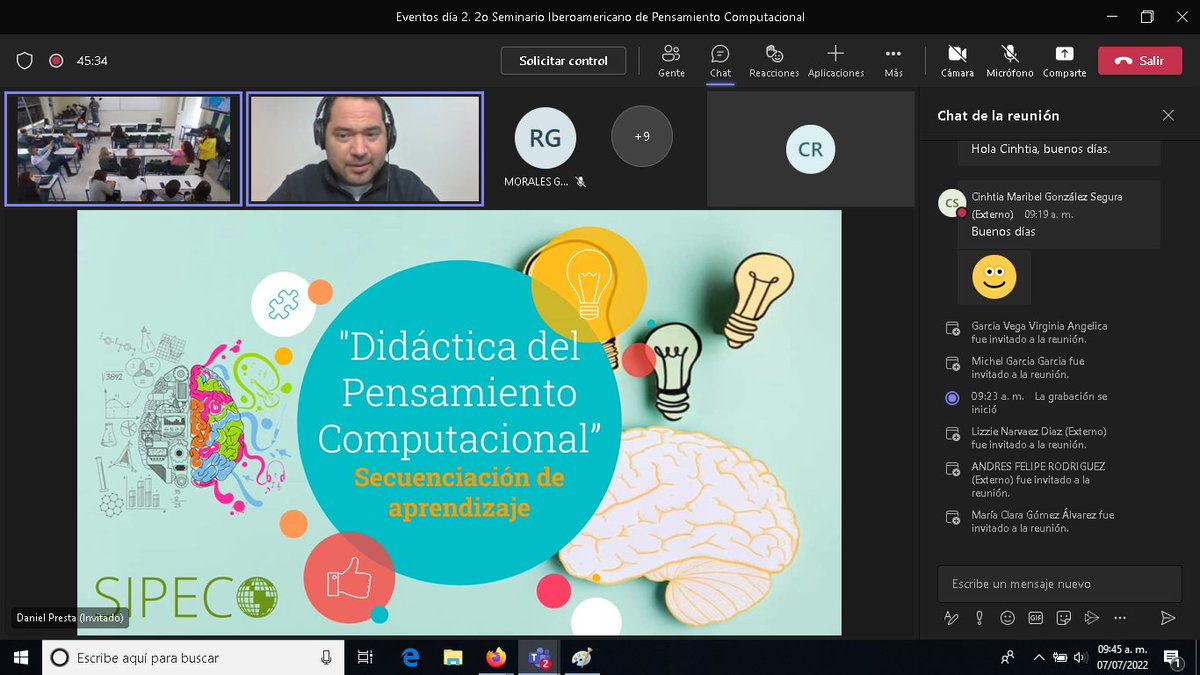The width and height of the screenshot is (1200, 675).
Task: Open more messaging options ellipsis
Action: click(x=1119, y=618)
